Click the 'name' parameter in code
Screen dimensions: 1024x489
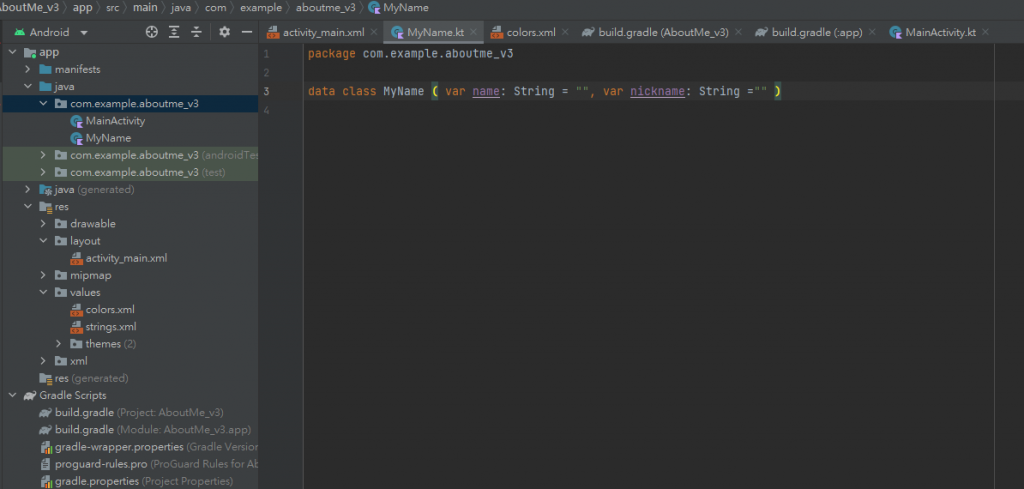pyautogui.click(x=486, y=91)
